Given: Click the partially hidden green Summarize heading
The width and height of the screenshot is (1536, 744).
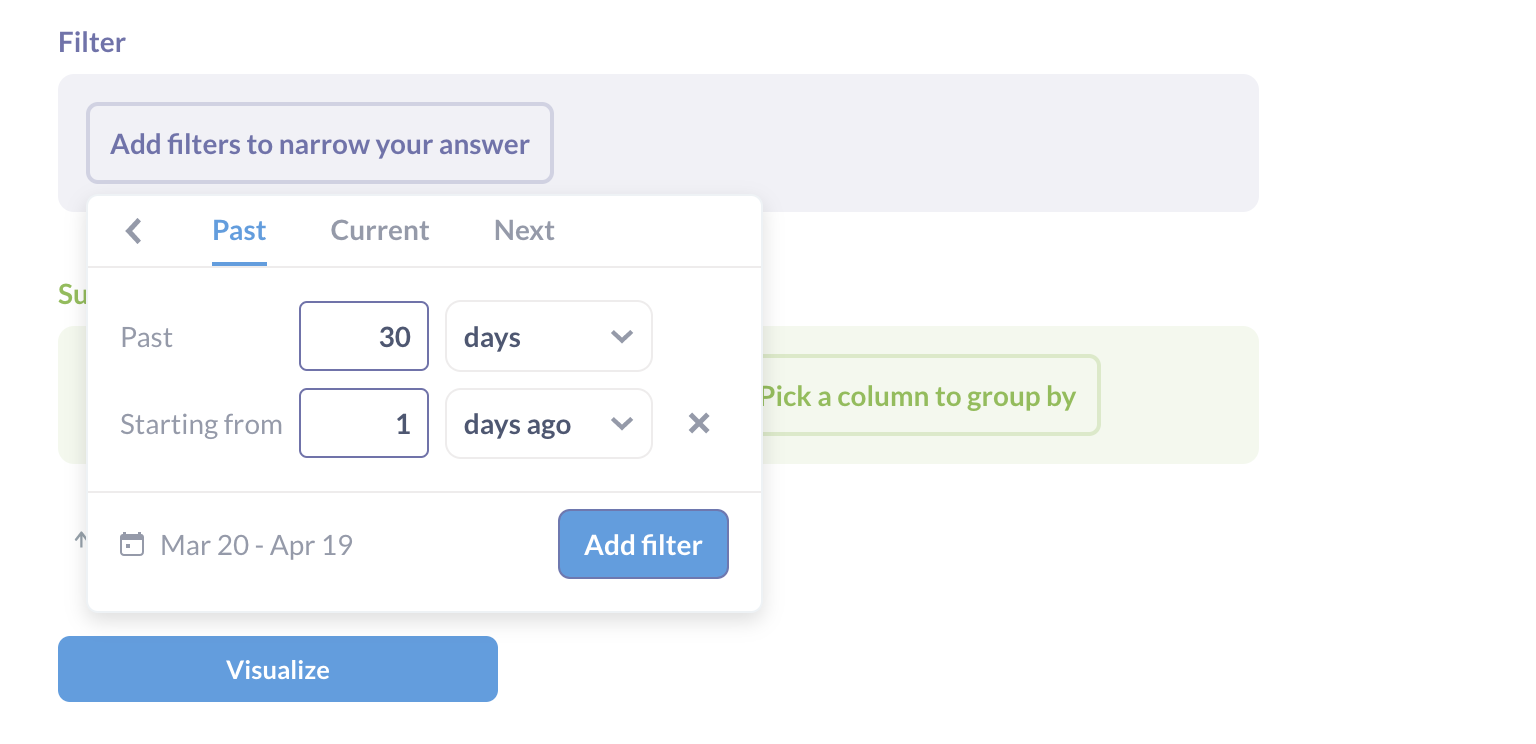Looking at the screenshot, I should click(x=72, y=294).
